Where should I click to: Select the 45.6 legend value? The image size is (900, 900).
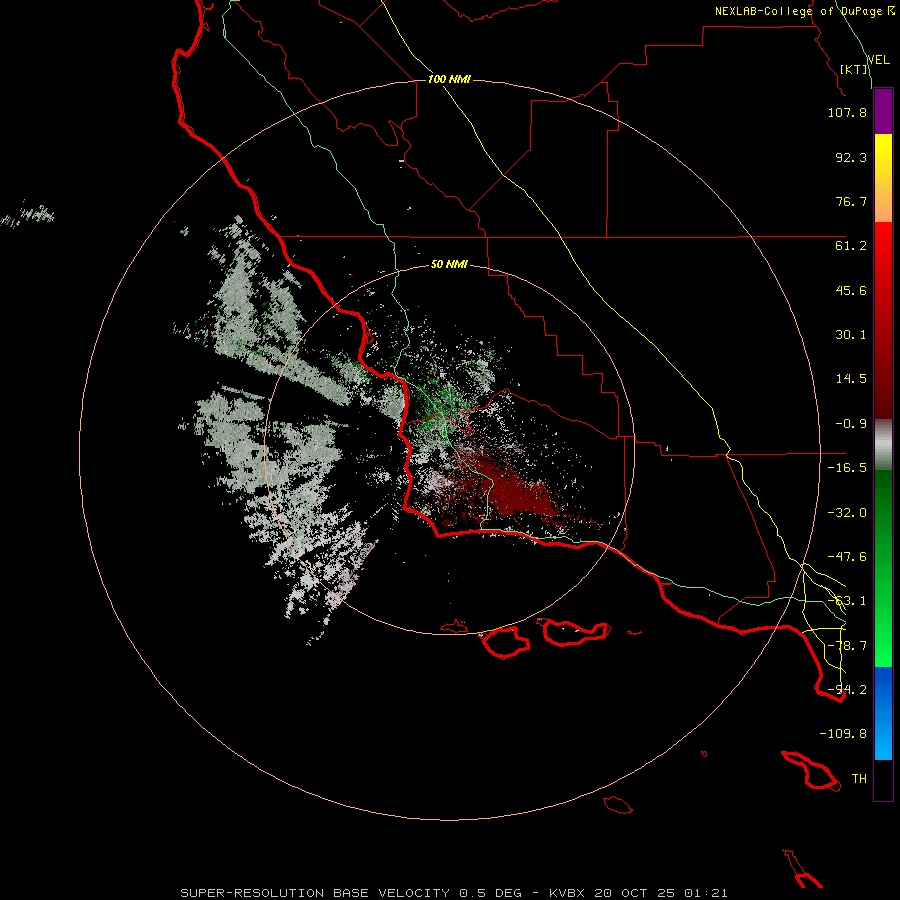(851, 290)
